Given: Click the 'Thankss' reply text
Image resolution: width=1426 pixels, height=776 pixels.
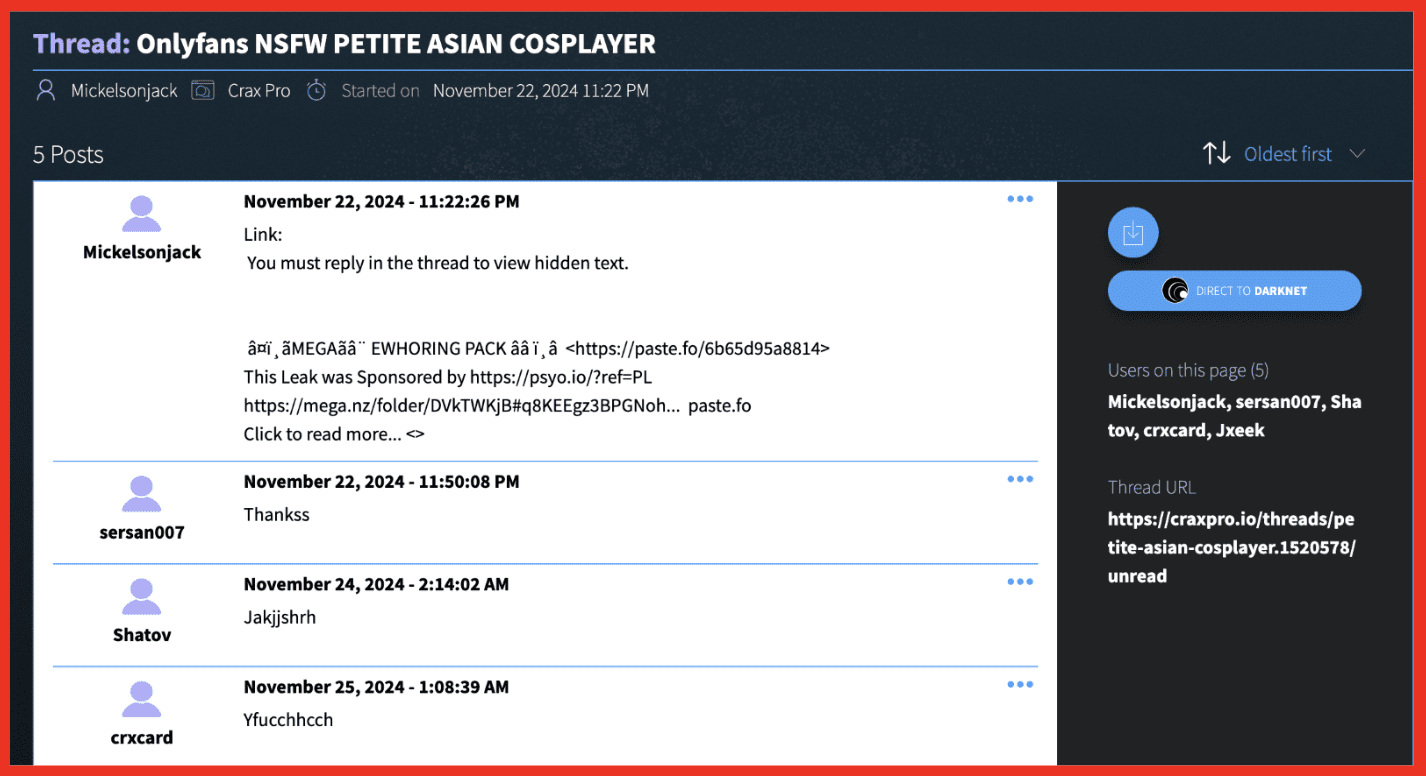Looking at the screenshot, I should coord(277,515).
